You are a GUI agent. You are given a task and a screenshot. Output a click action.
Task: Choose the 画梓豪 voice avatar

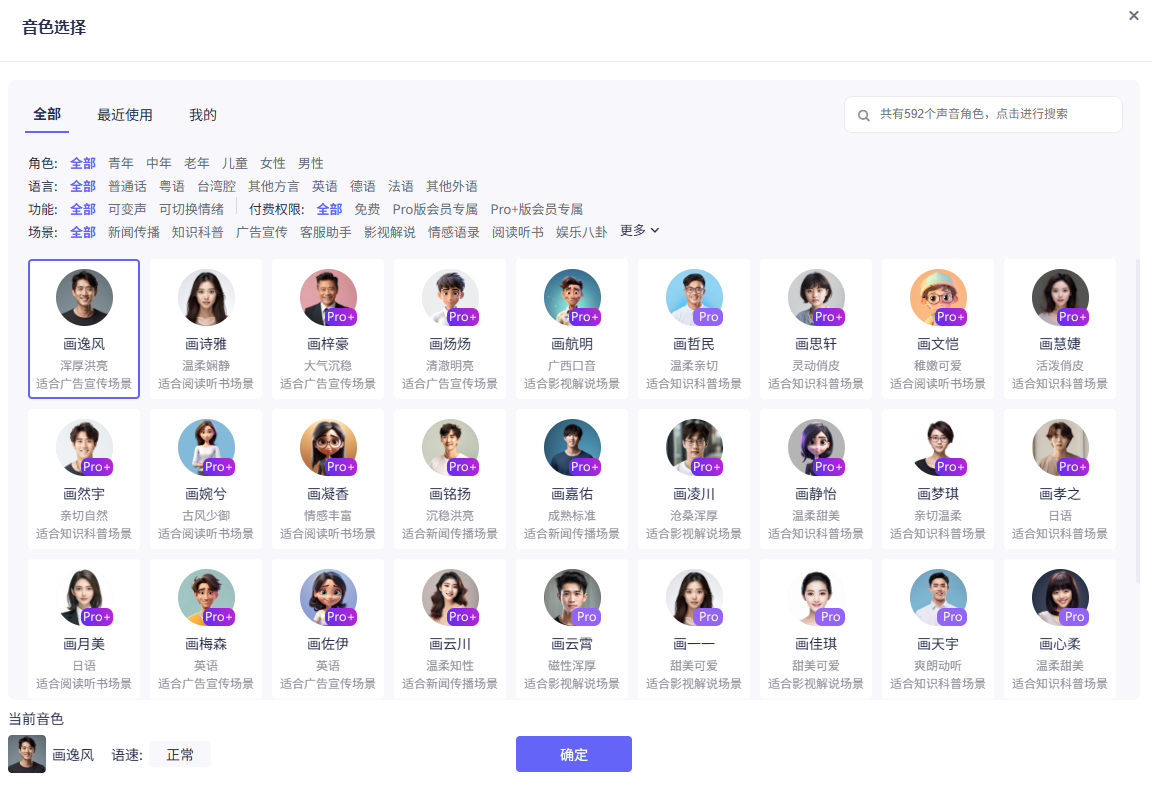pos(328,298)
